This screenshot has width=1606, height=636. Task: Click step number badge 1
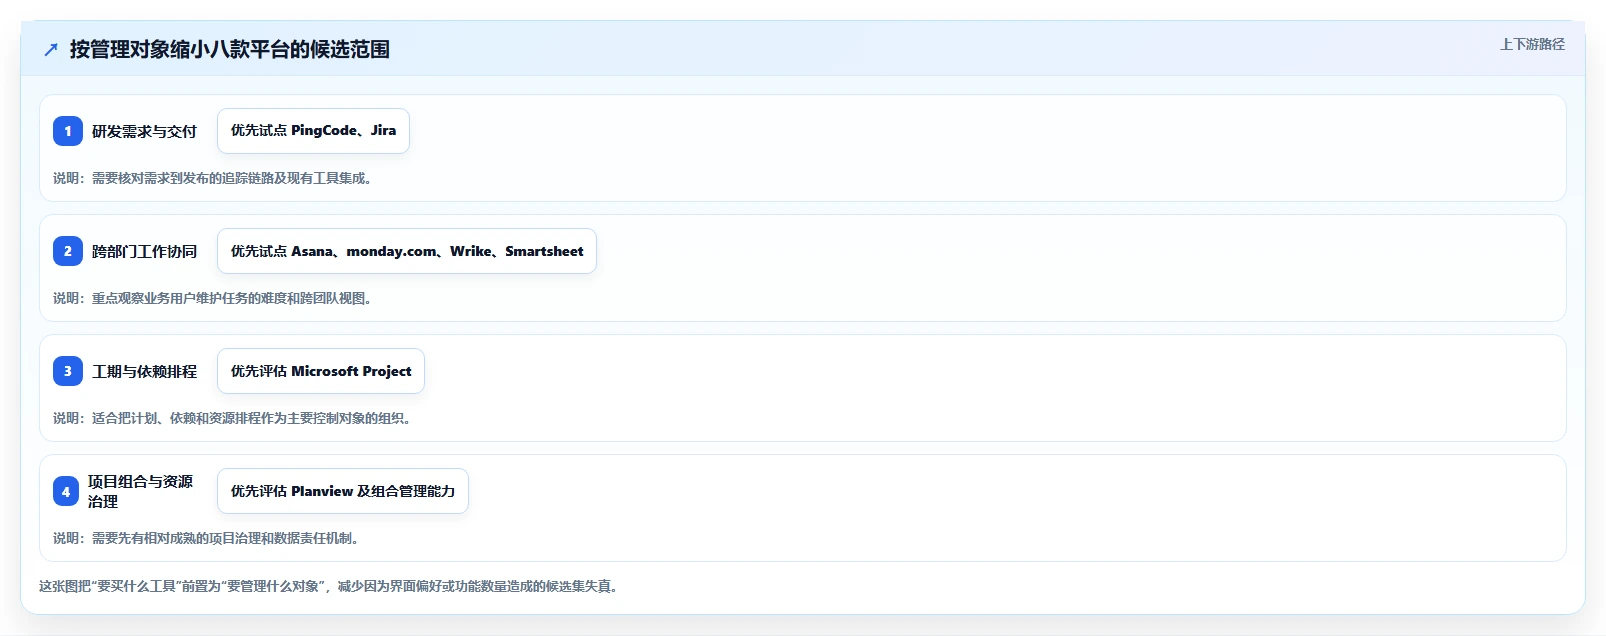pos(68,131)
